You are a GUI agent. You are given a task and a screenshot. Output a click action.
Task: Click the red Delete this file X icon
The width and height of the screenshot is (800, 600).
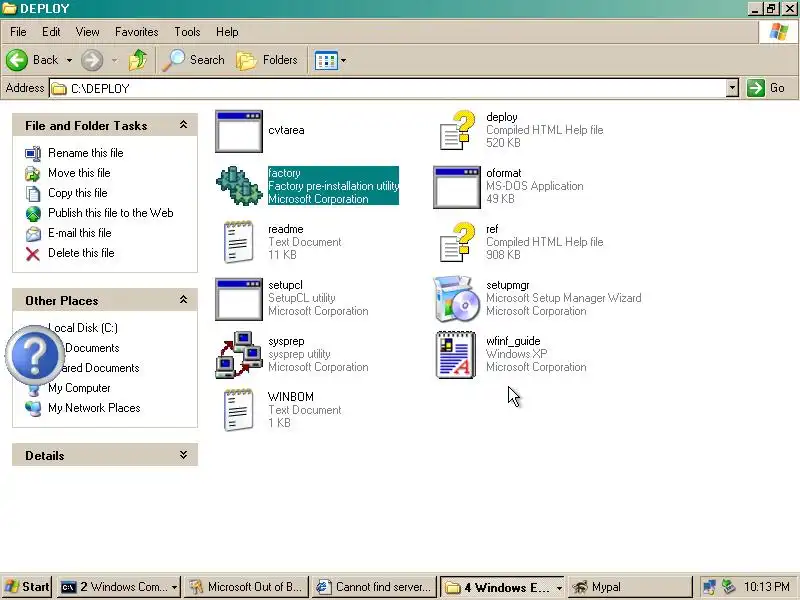[x=33, y=254]
